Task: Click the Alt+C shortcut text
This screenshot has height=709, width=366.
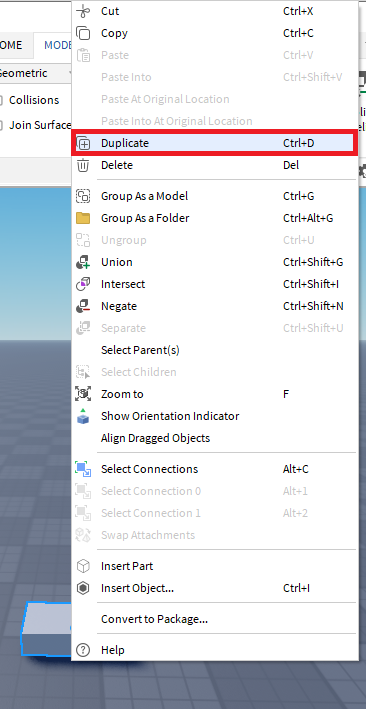Action: coord(296,469)
